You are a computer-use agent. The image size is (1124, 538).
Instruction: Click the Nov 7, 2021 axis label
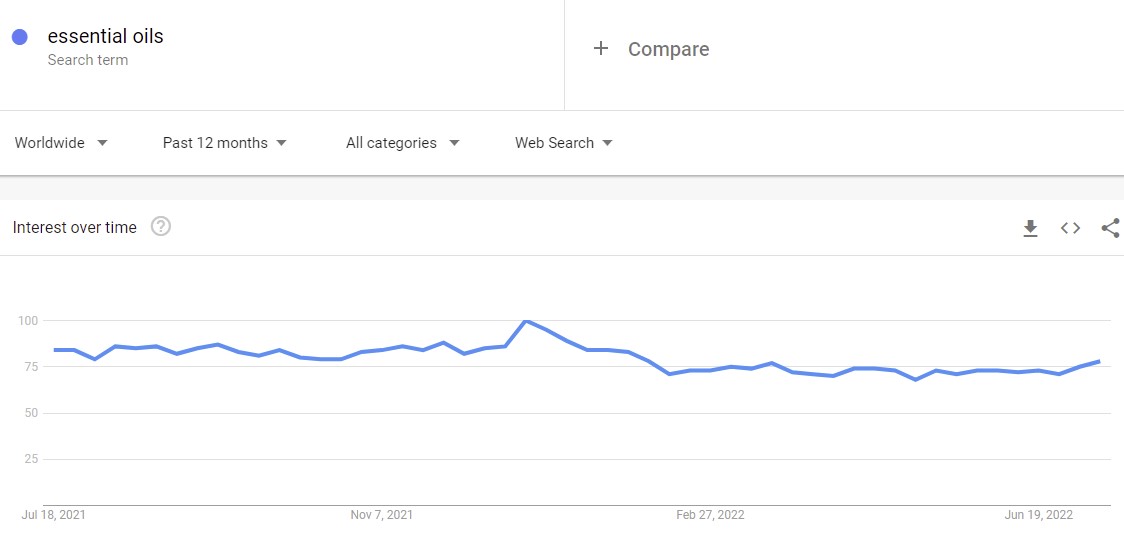point(381,514)
